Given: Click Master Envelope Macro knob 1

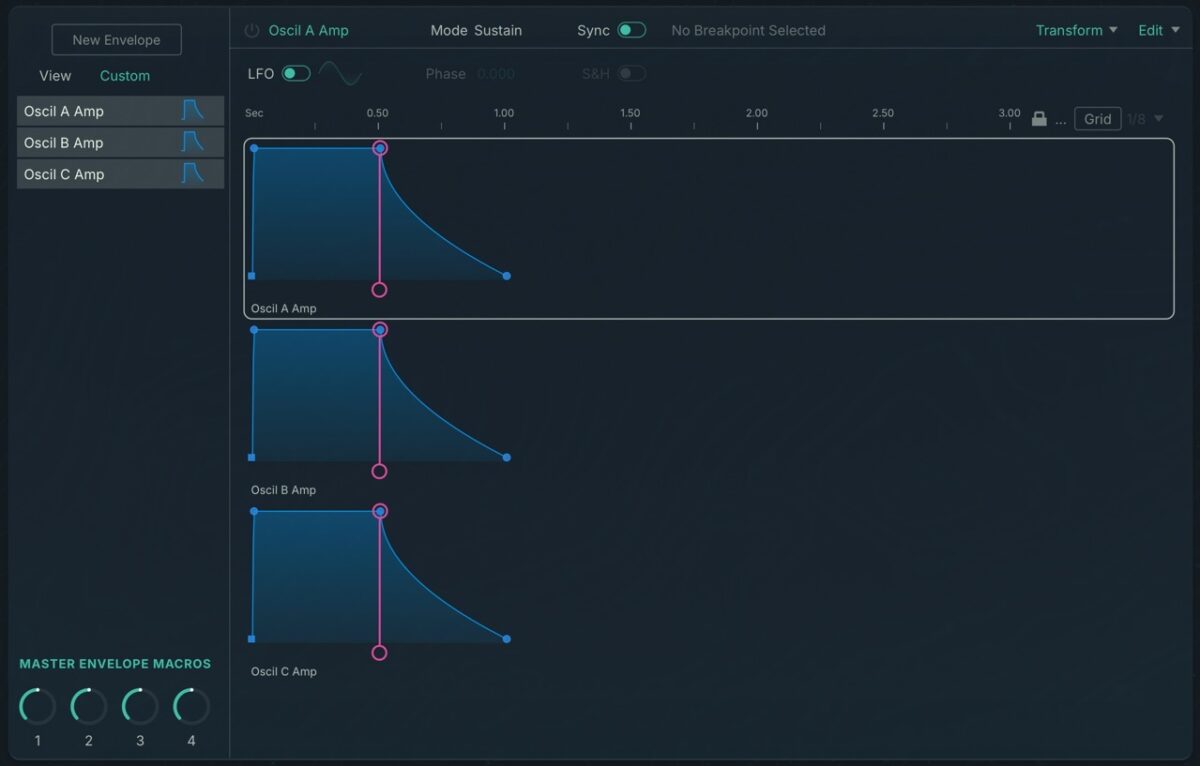Looking at the screenshot, I should click(38, 707).
